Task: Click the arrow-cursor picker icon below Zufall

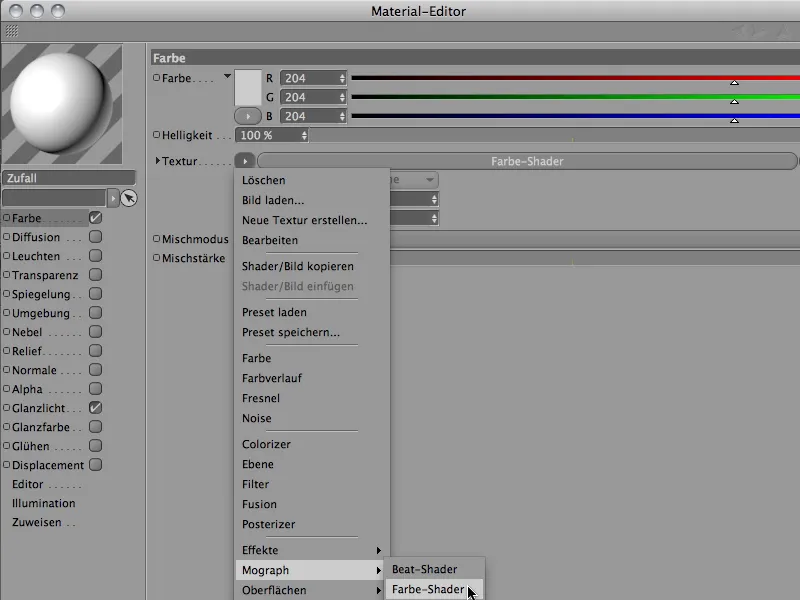Action: 129,198
